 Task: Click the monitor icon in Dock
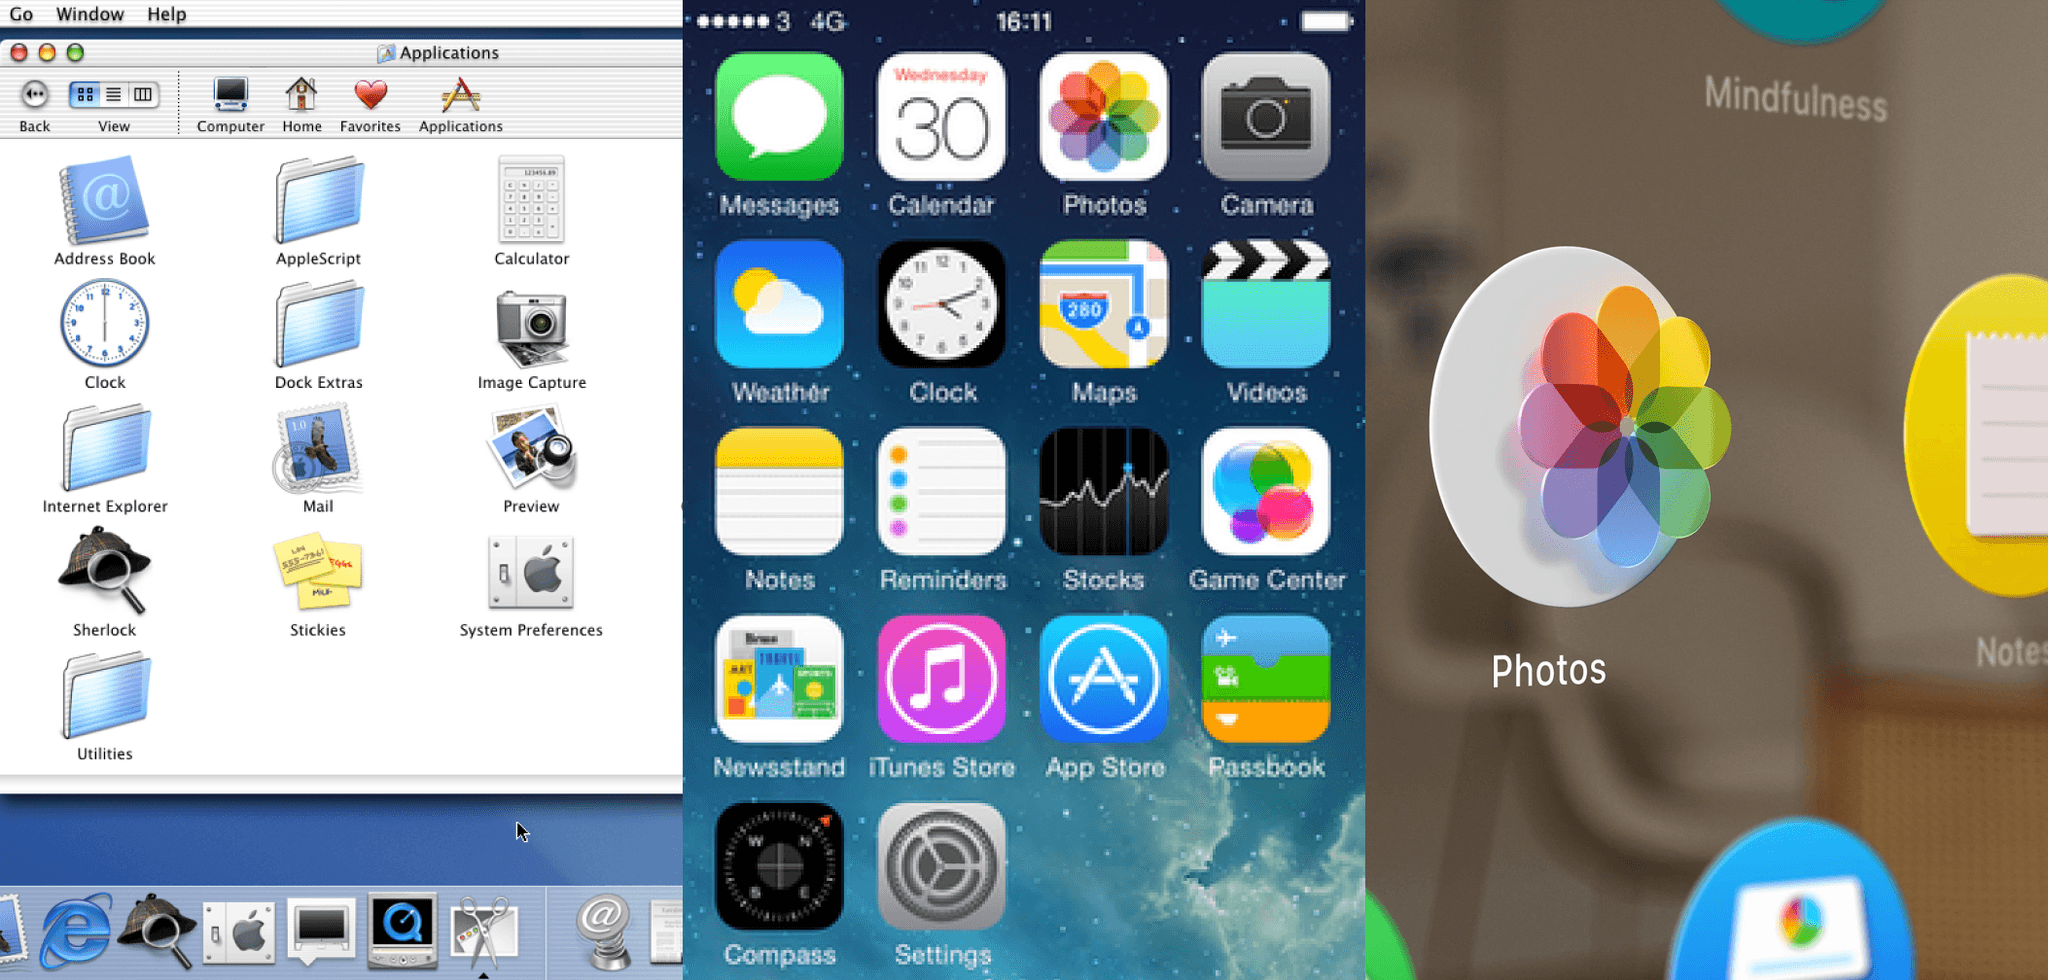pyautogui.click(x=321, y=930)
